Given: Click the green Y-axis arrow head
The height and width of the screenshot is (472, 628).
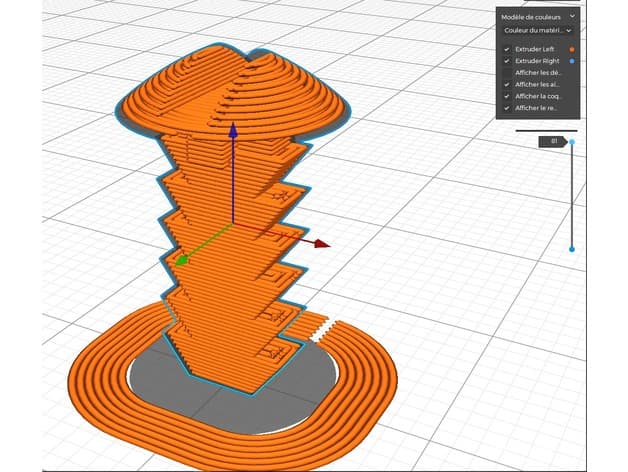Looking at the screenshot, I should (x=182, y=261).
